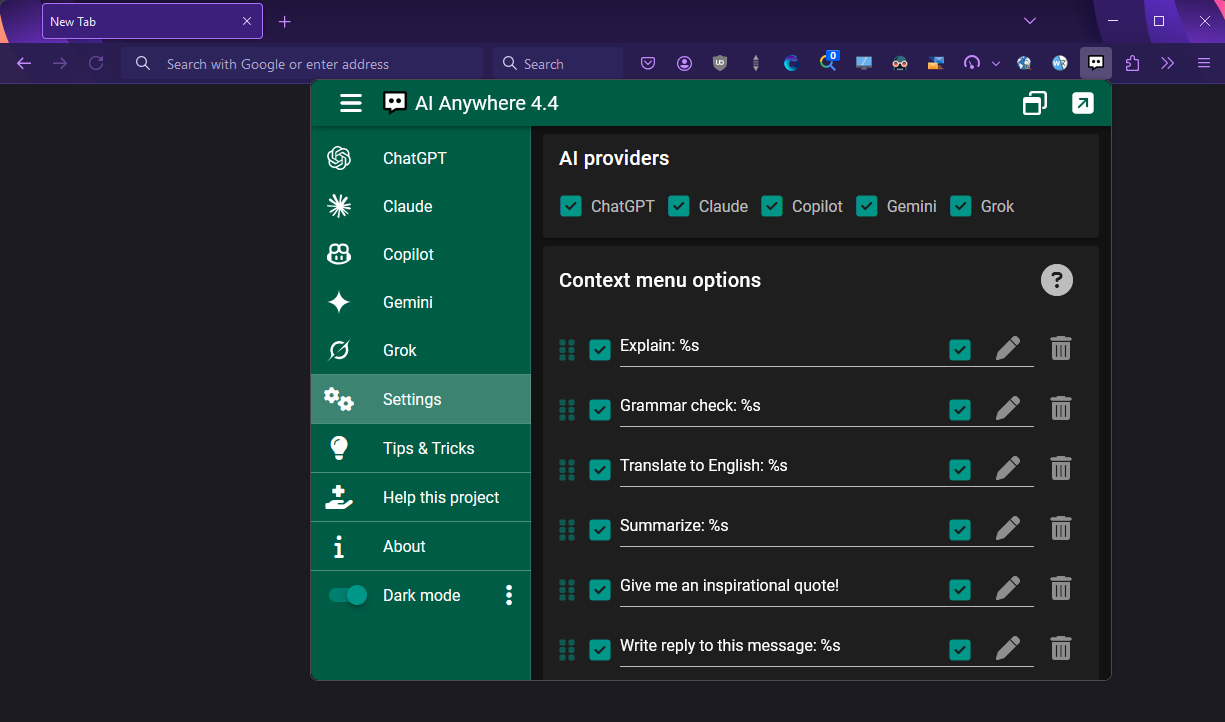Click the AI Anywhere chat bubble logo
The height and width of the screenshot is (722, 1225).
pos(395,103)
